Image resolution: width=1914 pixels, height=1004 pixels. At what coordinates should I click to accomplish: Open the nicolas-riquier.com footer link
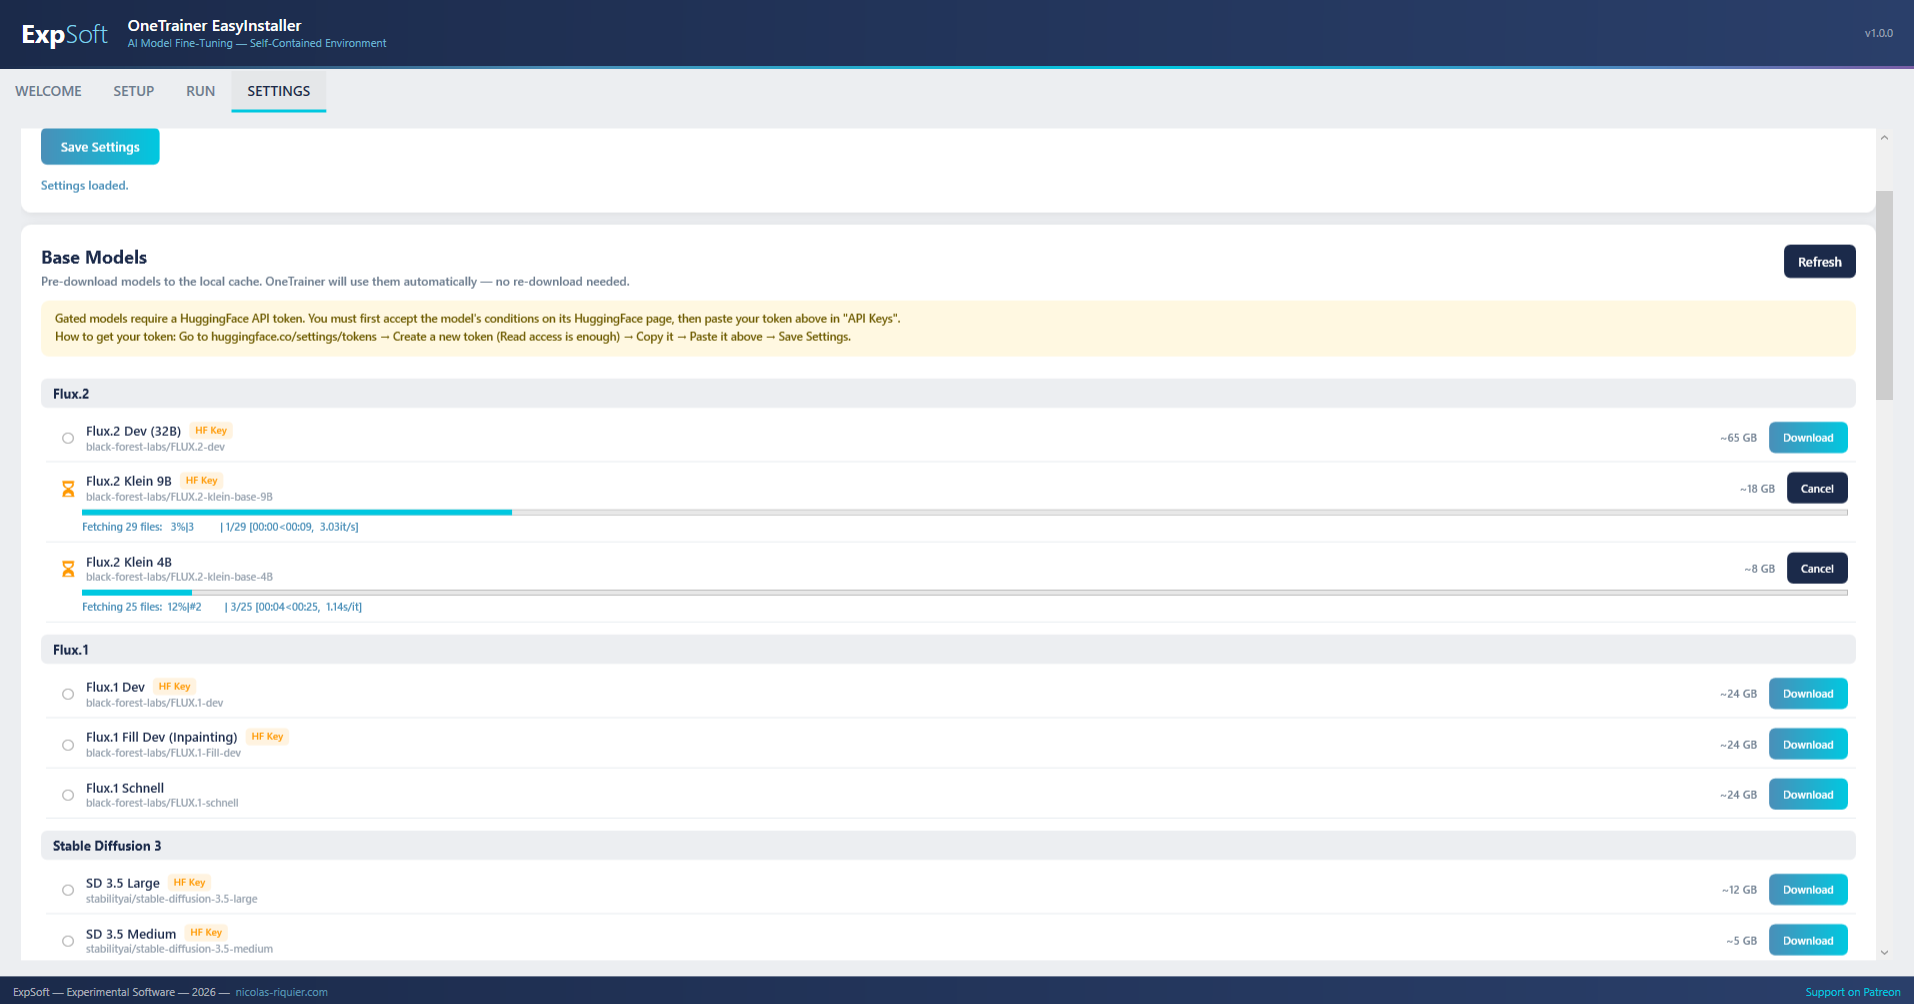click(x=281, y=992)
